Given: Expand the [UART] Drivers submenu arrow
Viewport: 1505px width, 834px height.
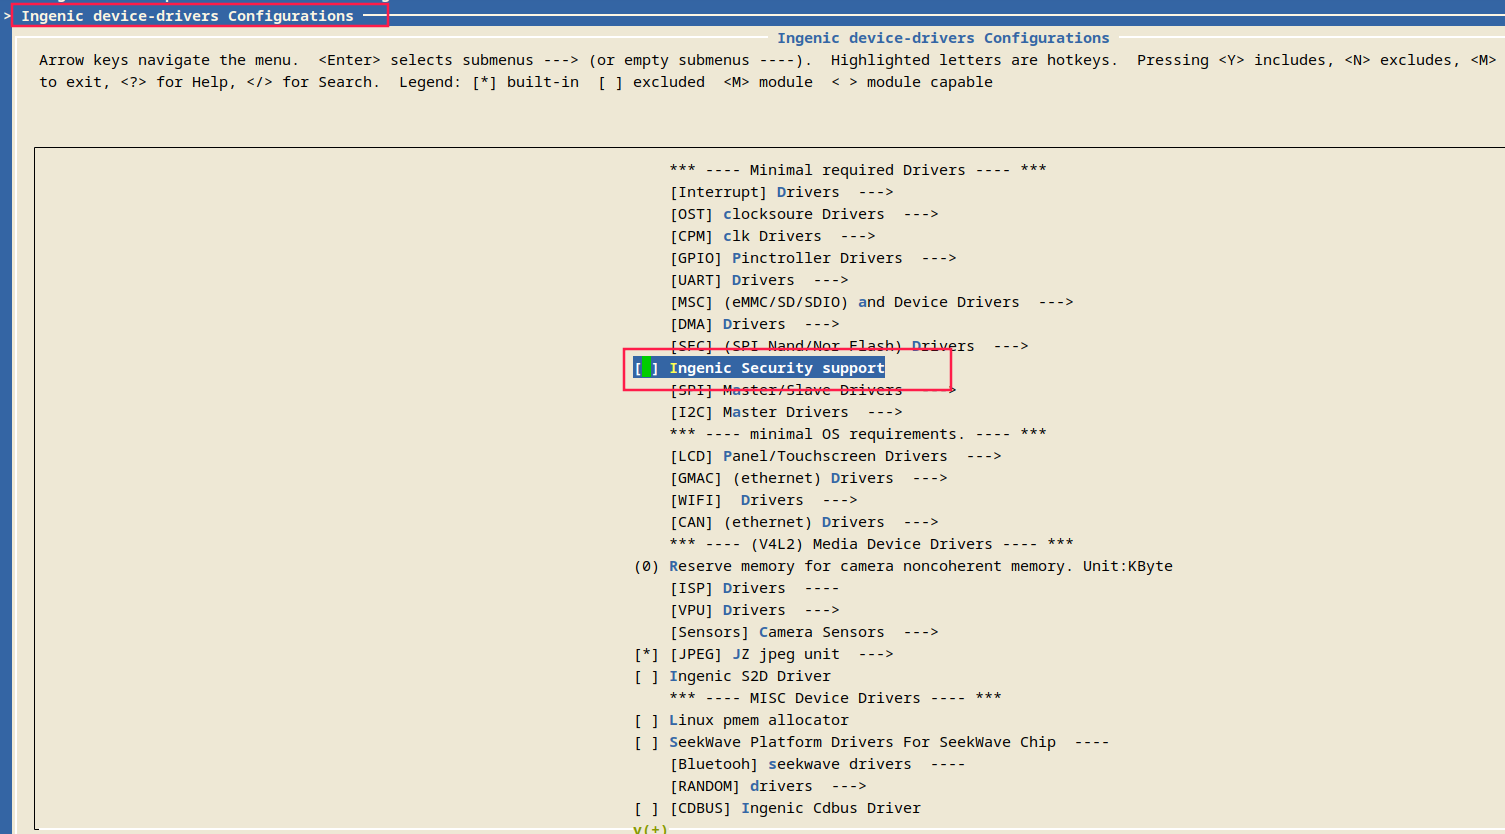Looking at the screenshot, I should click(x=831, y=280).
